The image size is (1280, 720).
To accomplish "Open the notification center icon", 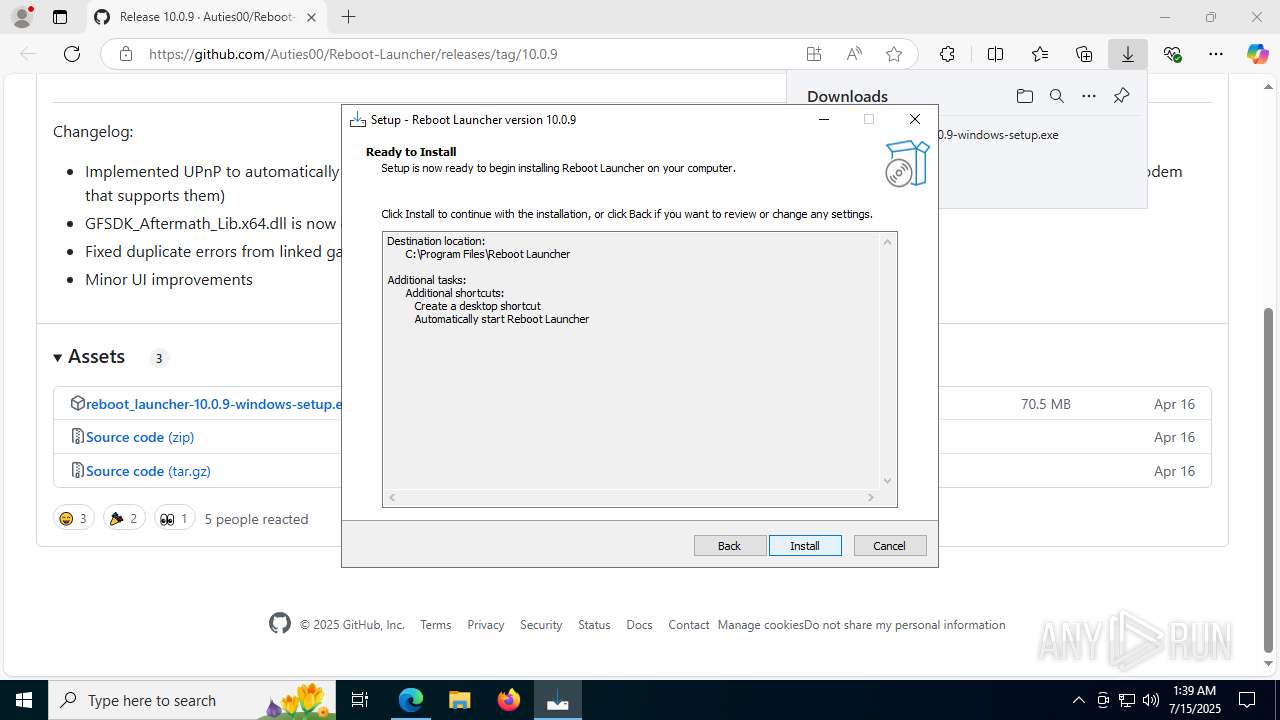I will pyautogui.click(x=1247, y=700).
